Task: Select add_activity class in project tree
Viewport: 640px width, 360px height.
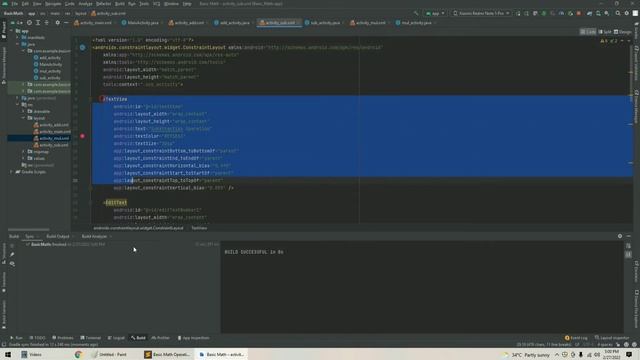Action: pos(47,58)
